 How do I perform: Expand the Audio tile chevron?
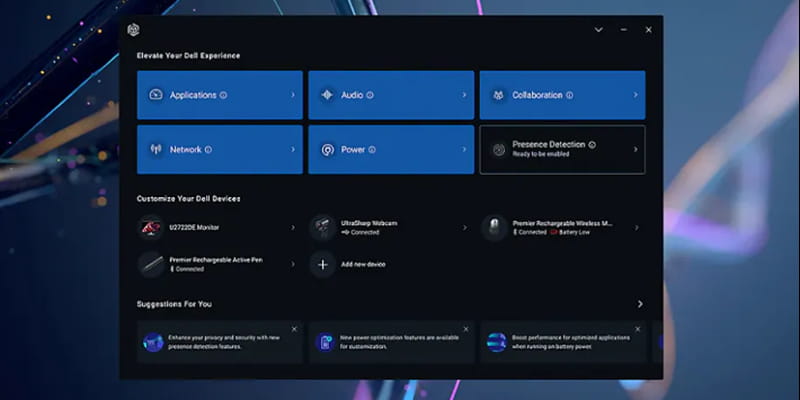click(x=464, y=95)
